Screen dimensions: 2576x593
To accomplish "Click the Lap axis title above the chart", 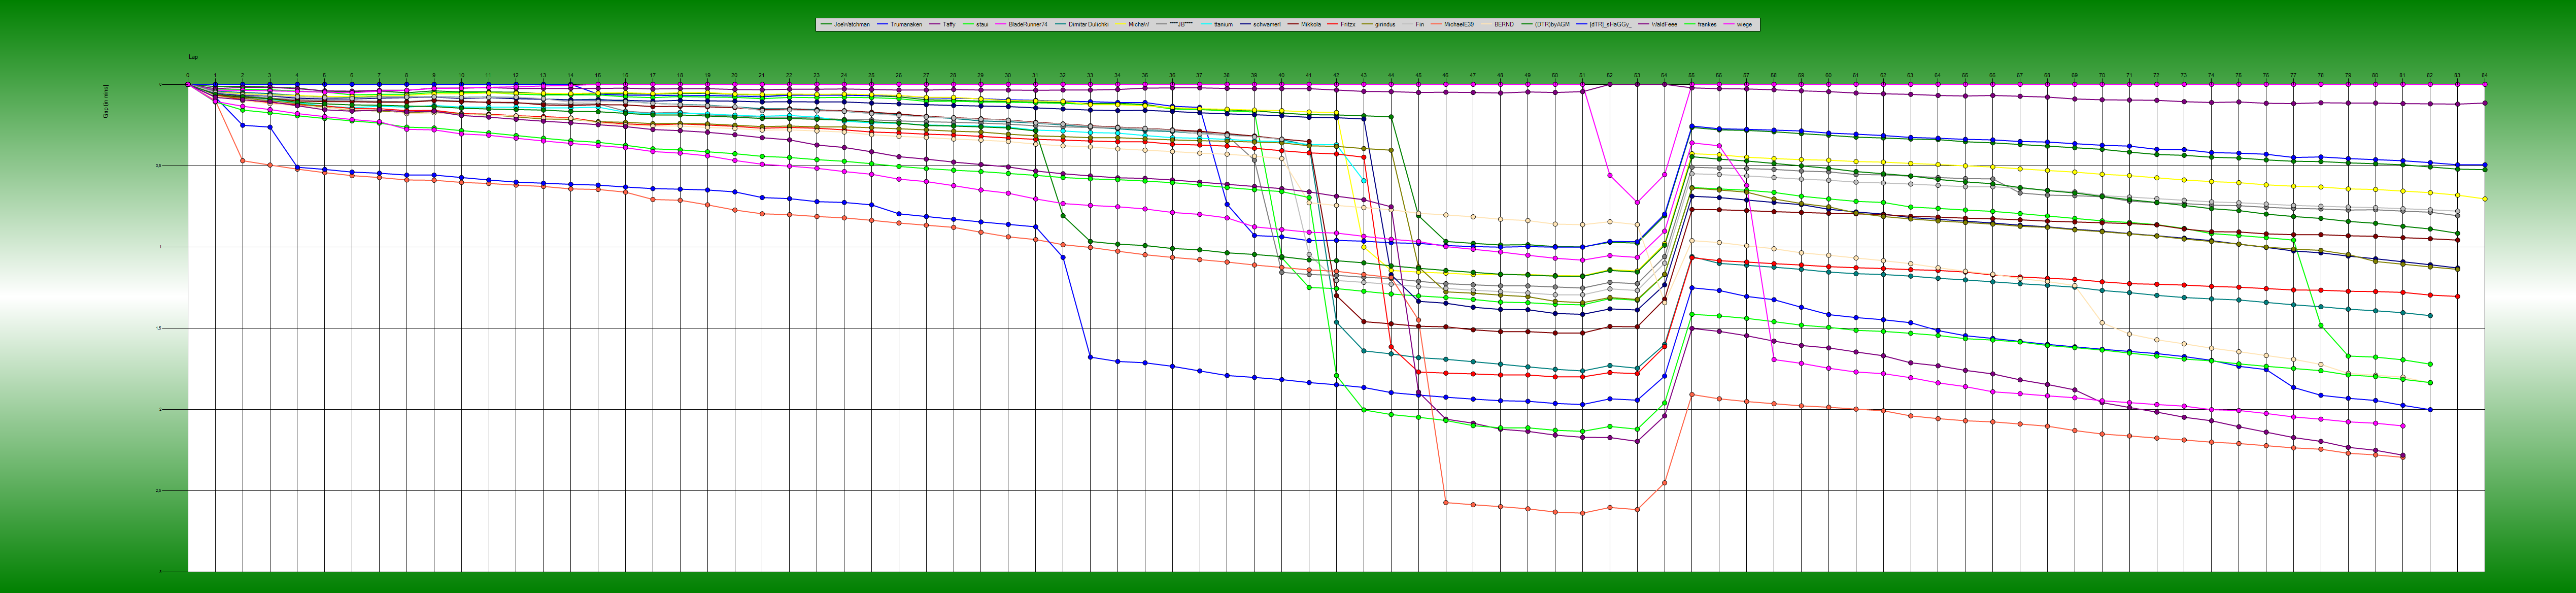I will click(x=193, y=57).
